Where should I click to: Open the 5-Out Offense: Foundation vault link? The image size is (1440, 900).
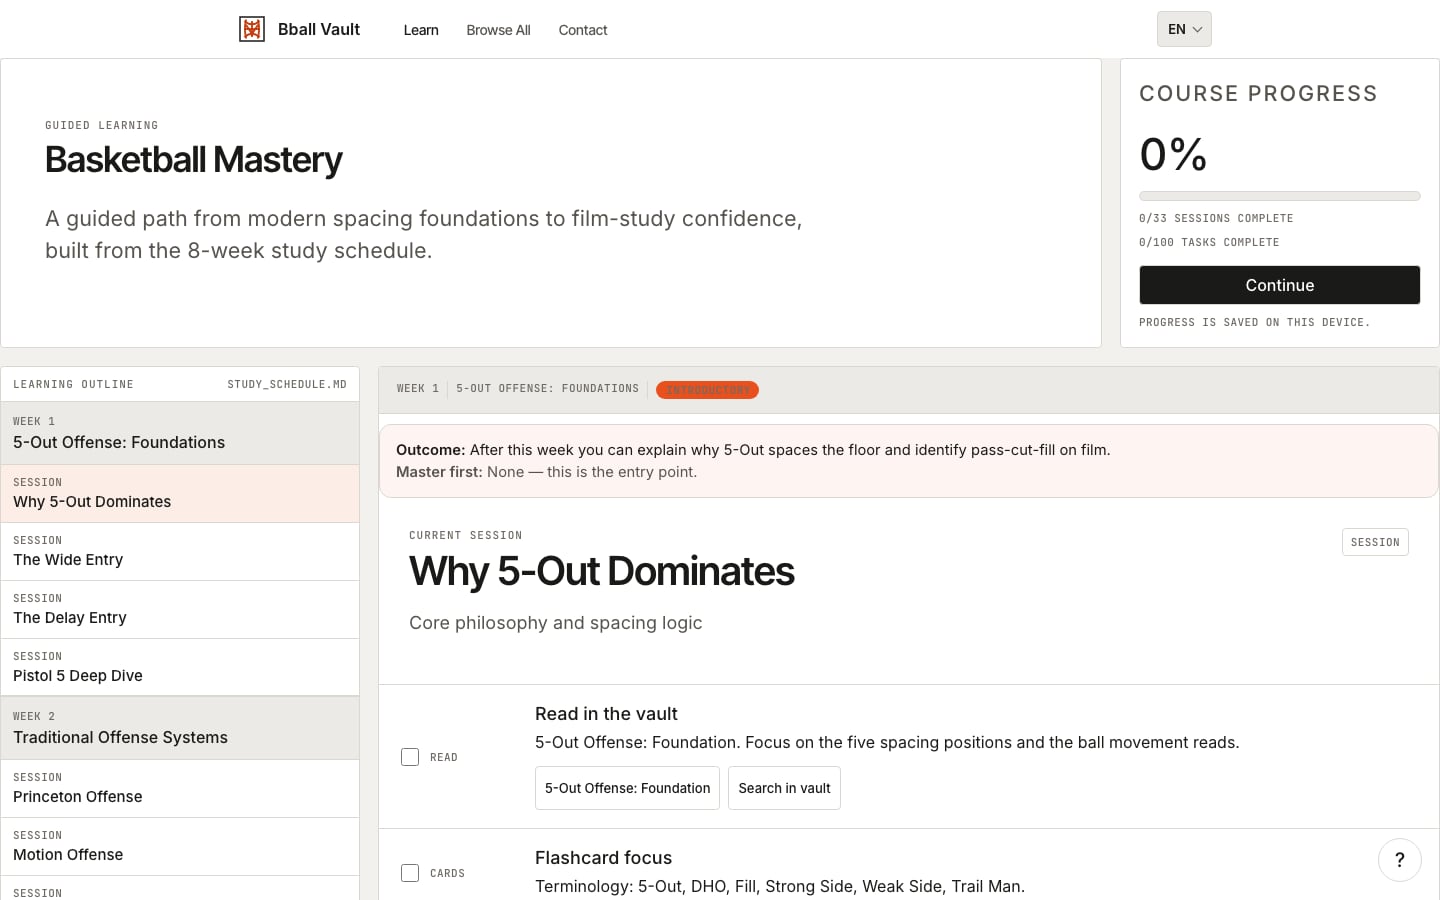(x=627, y=788)
